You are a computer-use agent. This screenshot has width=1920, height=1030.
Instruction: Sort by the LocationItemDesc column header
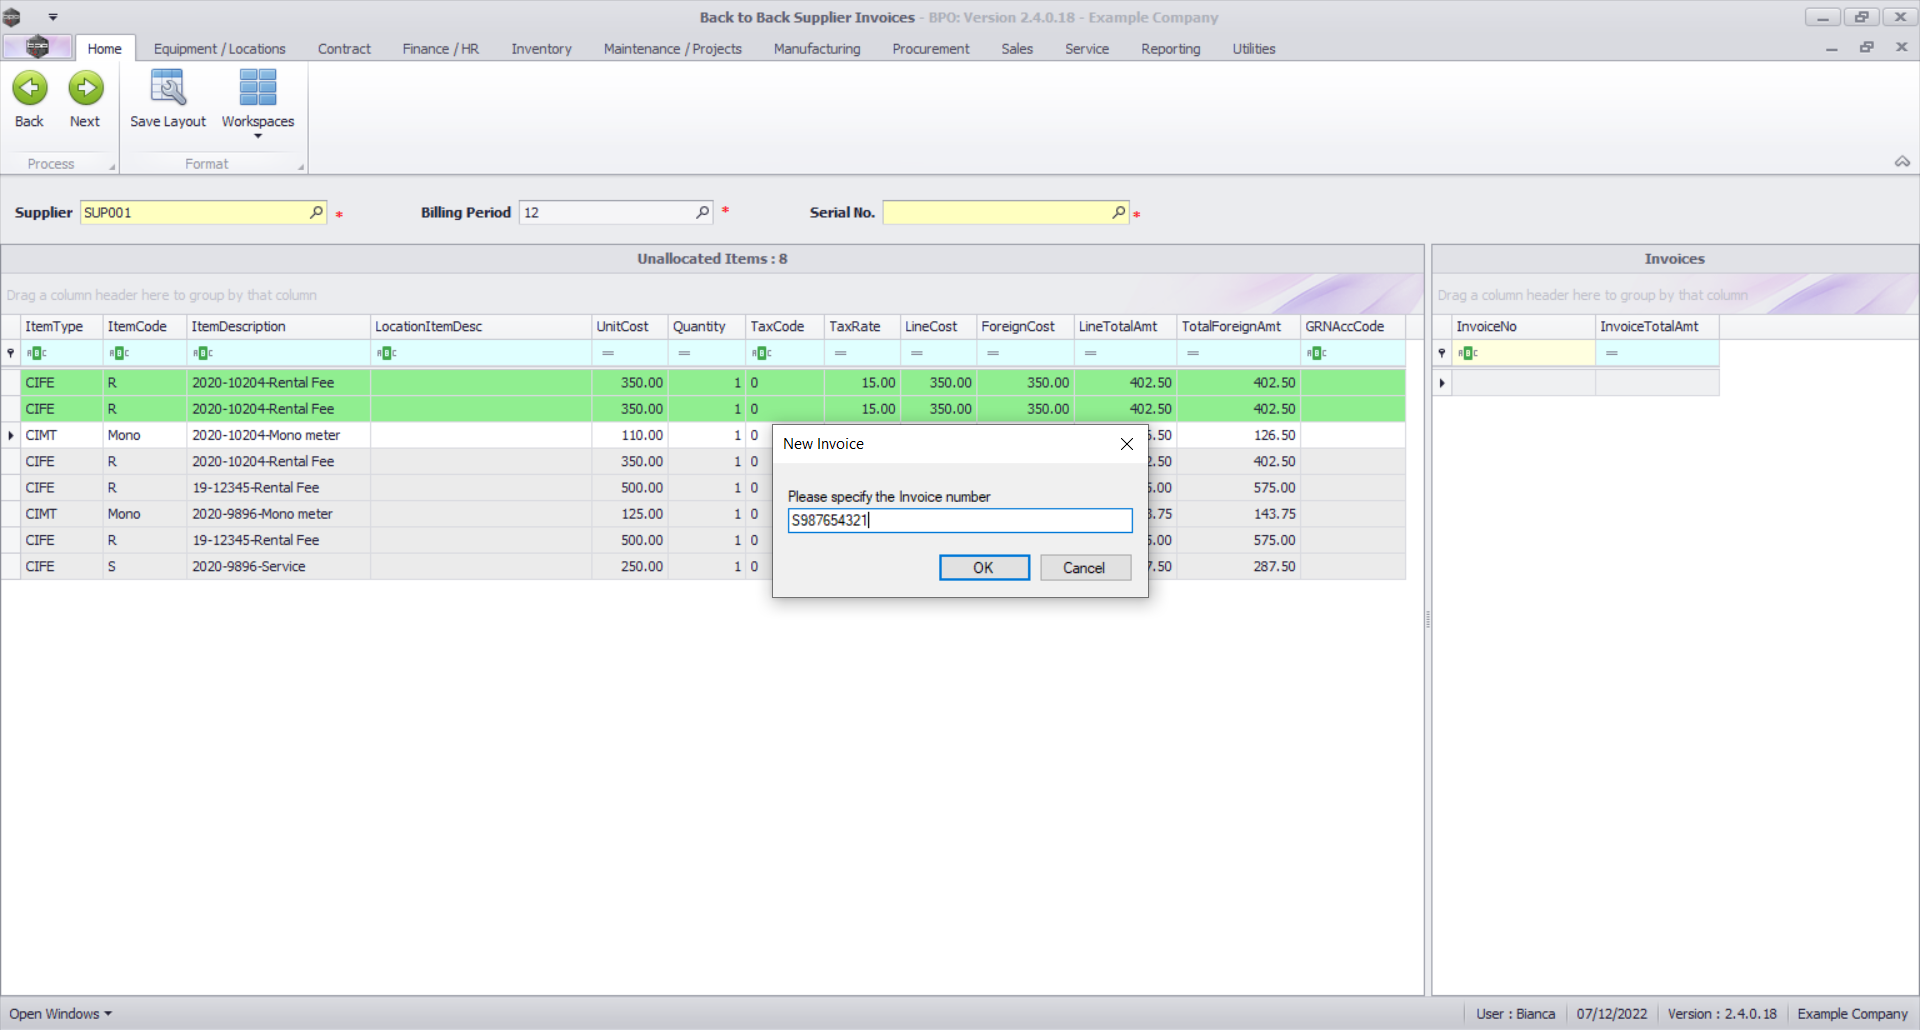[x=480, y=327]
